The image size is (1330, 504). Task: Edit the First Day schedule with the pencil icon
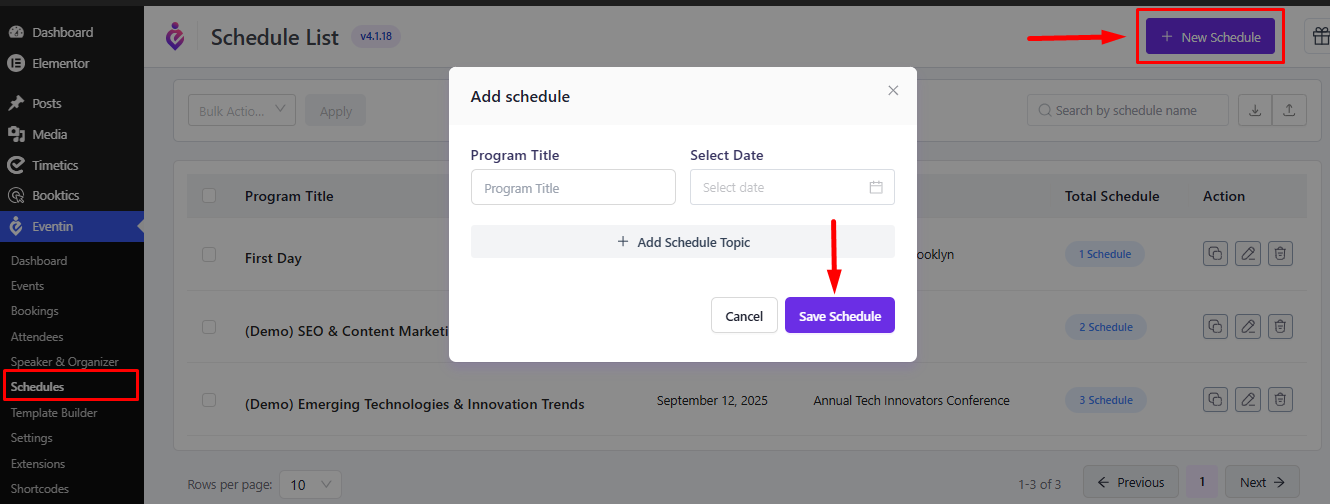[1247, 254]
